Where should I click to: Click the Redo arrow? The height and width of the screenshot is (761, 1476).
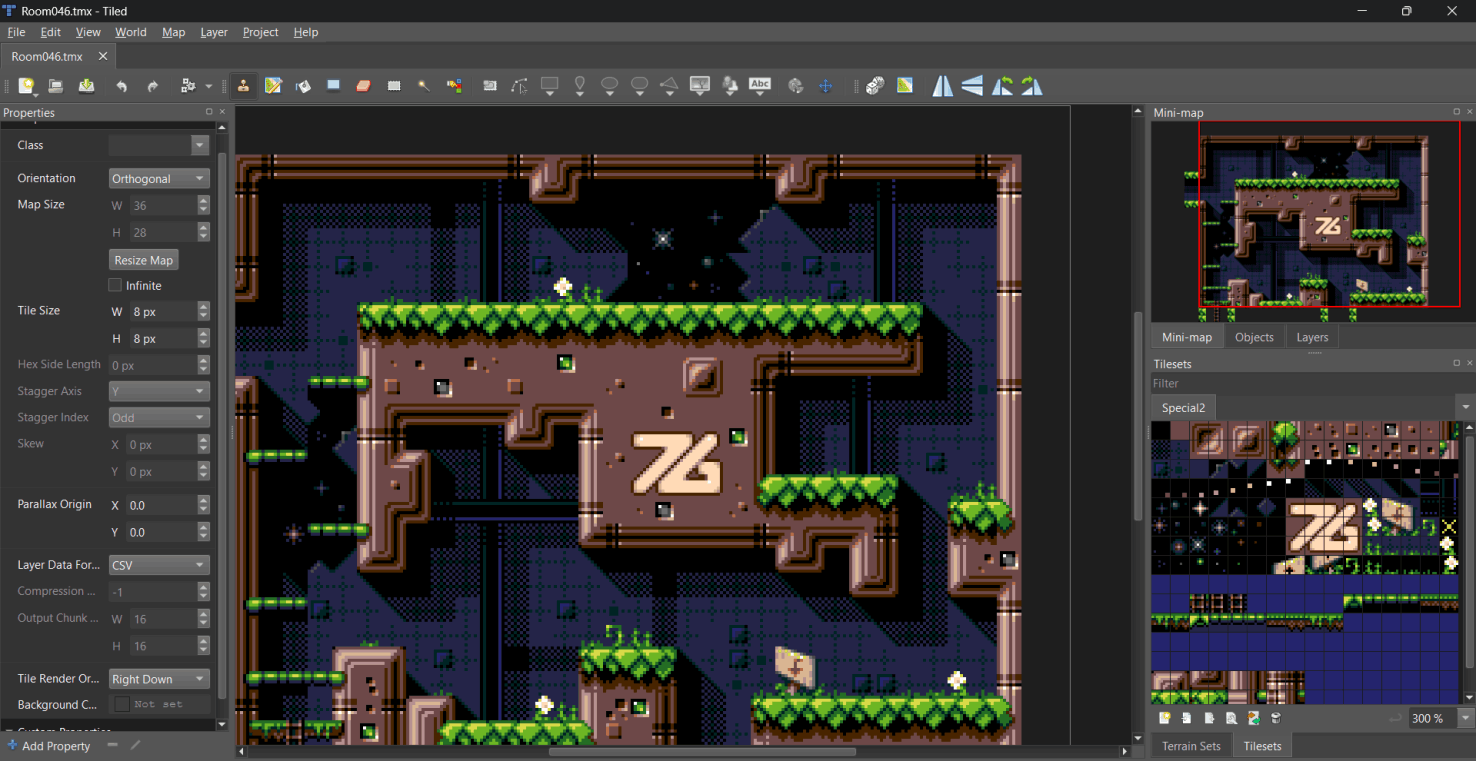[x=152, y=86]
